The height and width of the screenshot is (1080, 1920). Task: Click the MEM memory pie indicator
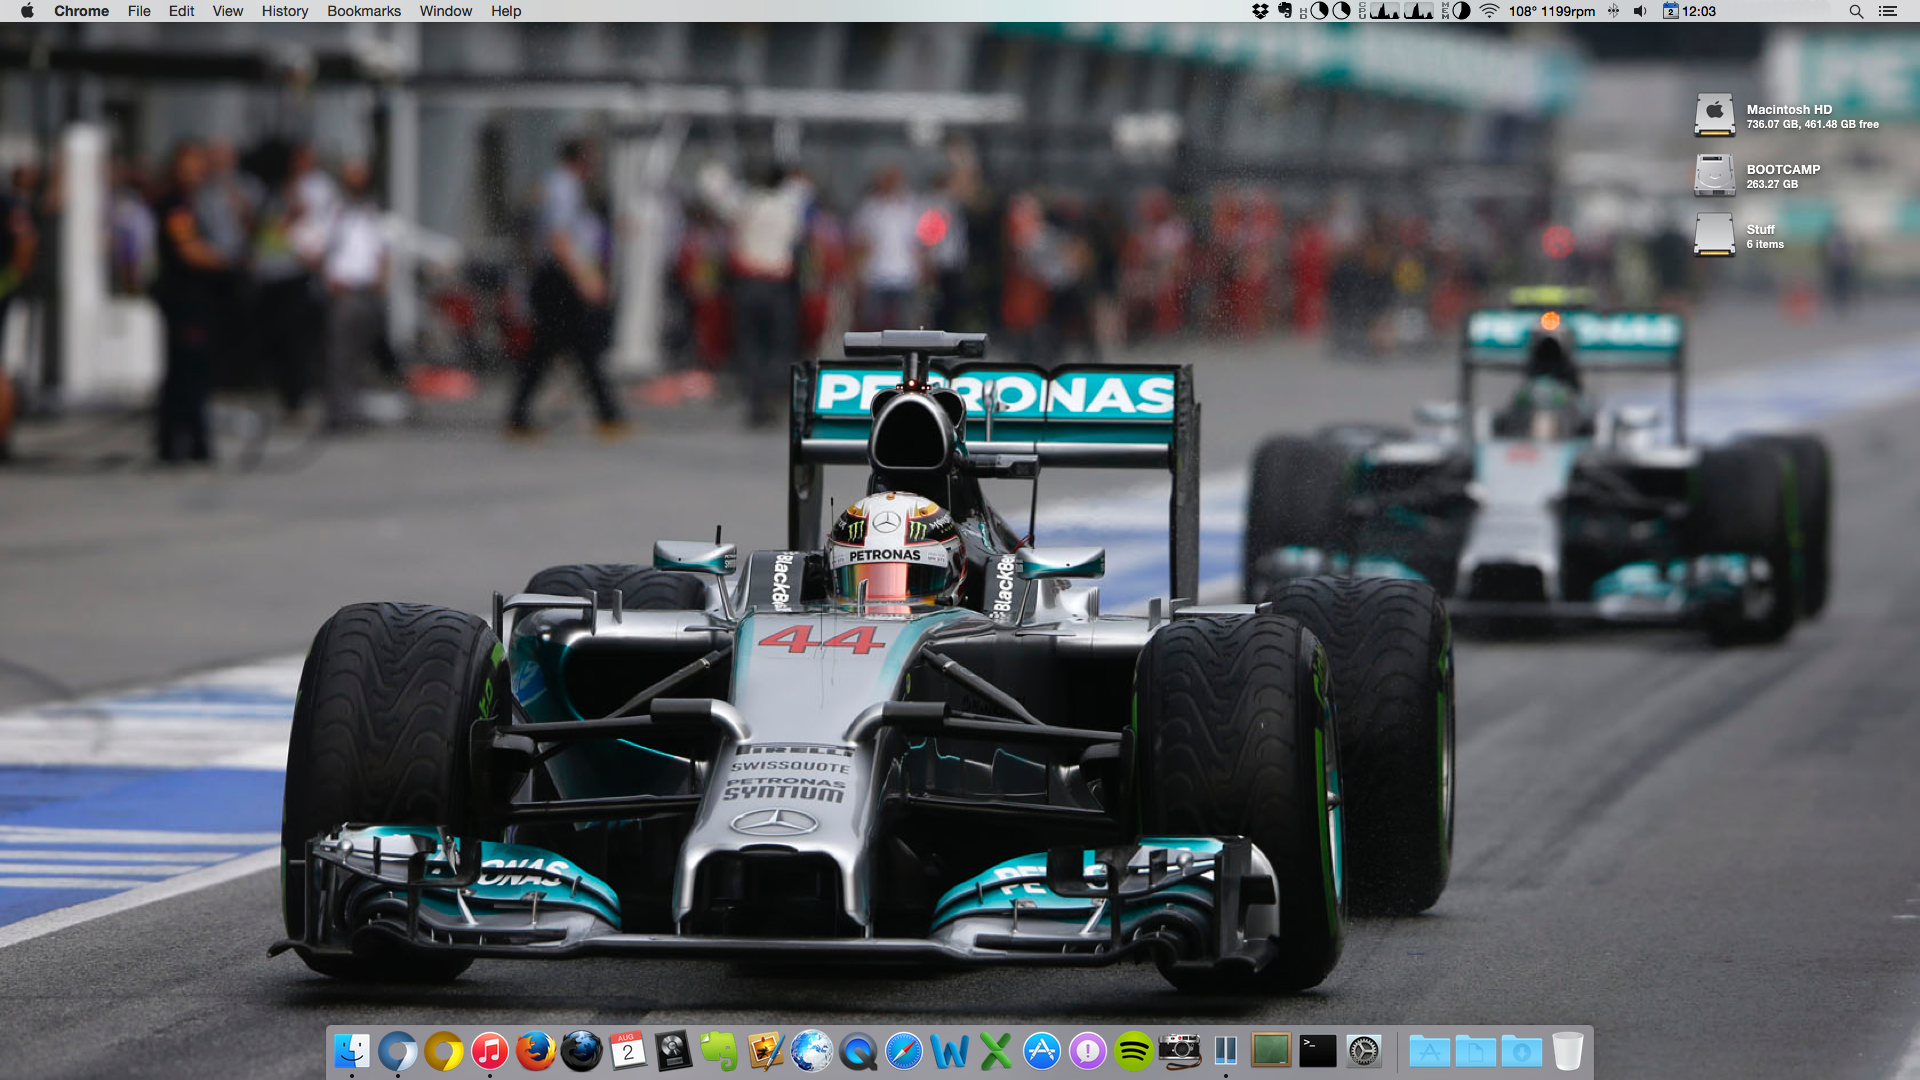coord(1456,11)
